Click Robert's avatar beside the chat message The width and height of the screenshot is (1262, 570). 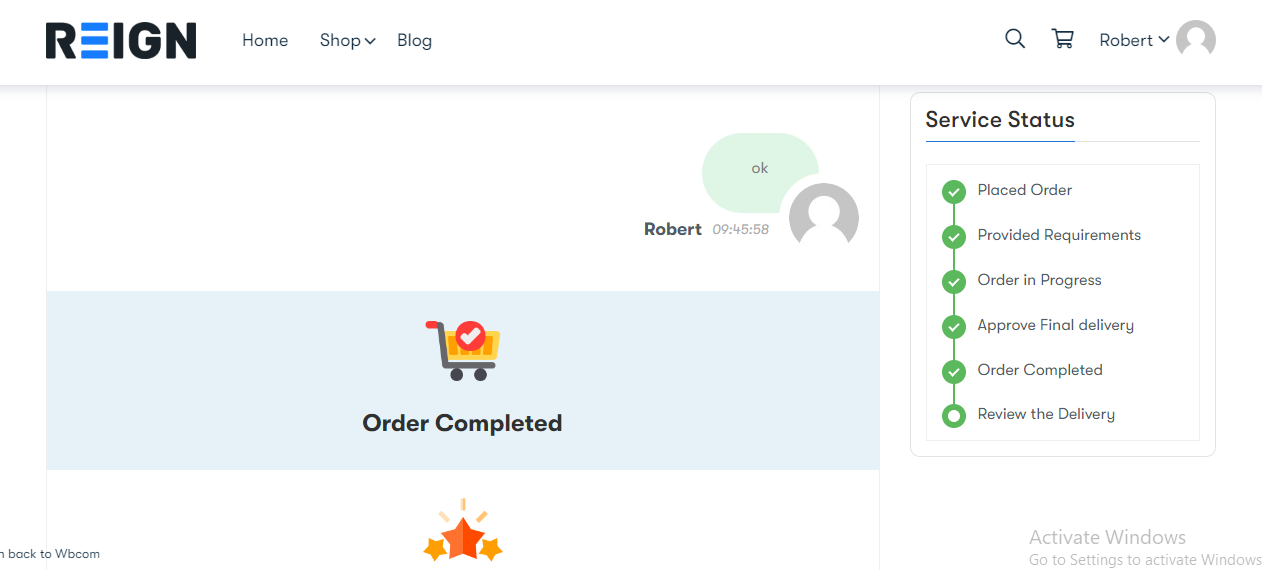pyautogui.click(x=824, y=217)
